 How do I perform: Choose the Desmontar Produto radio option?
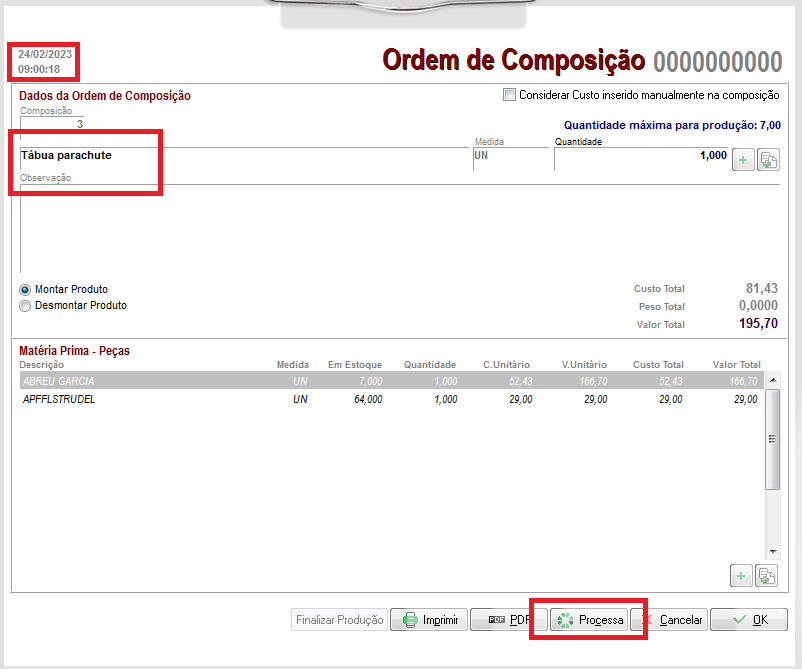pos(26,306)
